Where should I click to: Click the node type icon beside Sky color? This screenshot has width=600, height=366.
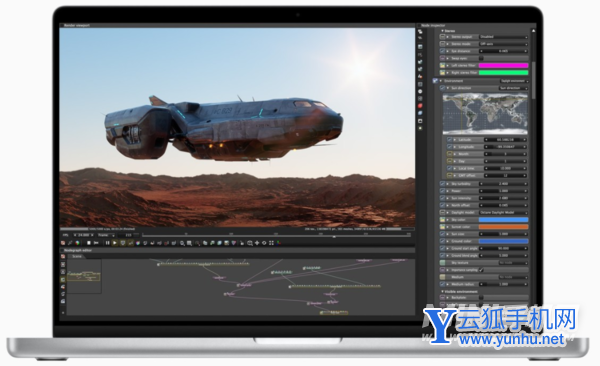(443, 220)
